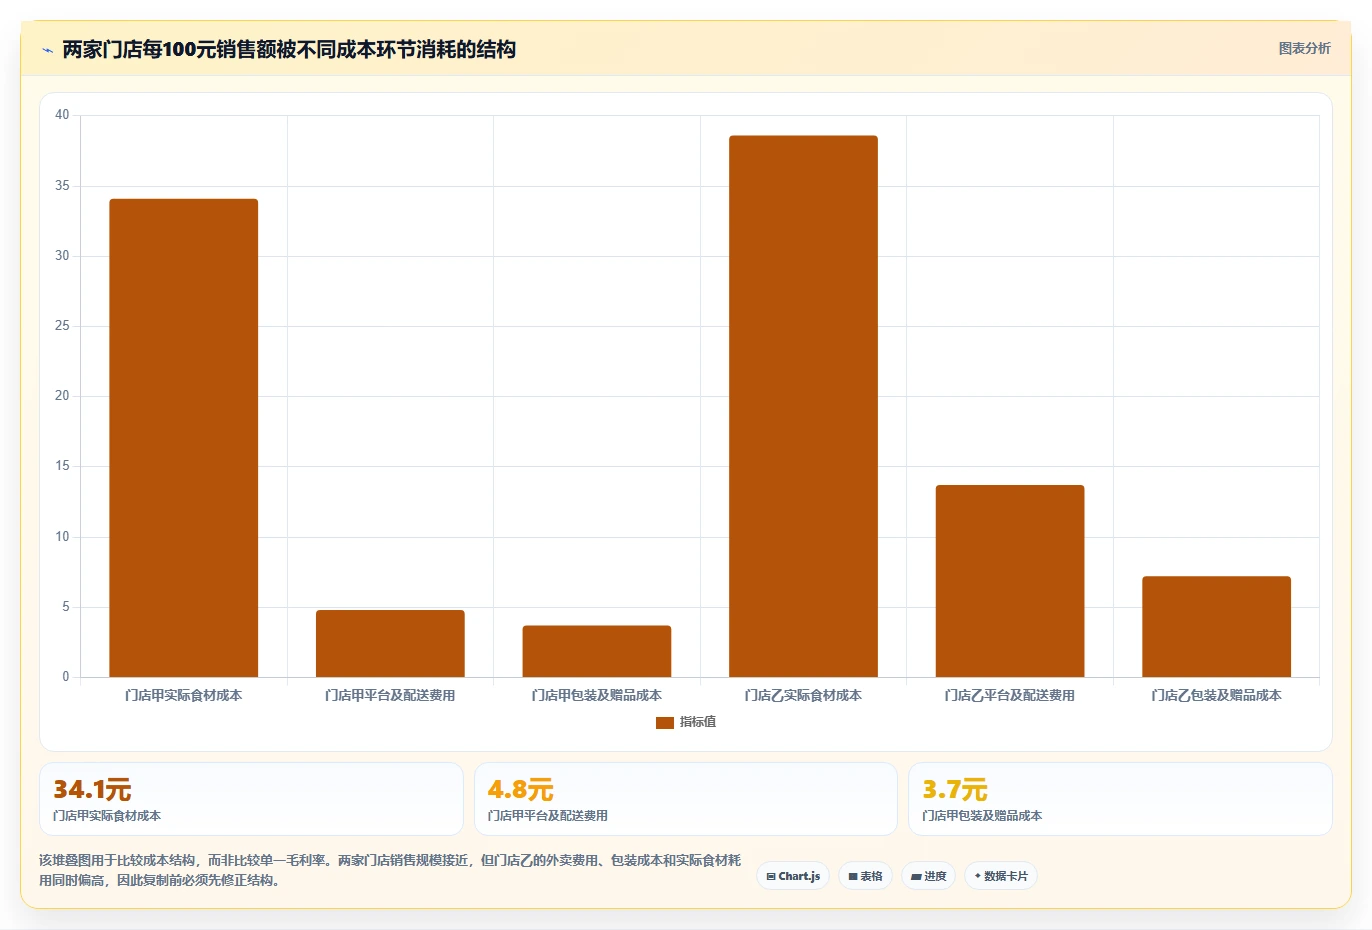
Task: Click the 指标值 legend color swatch
Action: 665,723
